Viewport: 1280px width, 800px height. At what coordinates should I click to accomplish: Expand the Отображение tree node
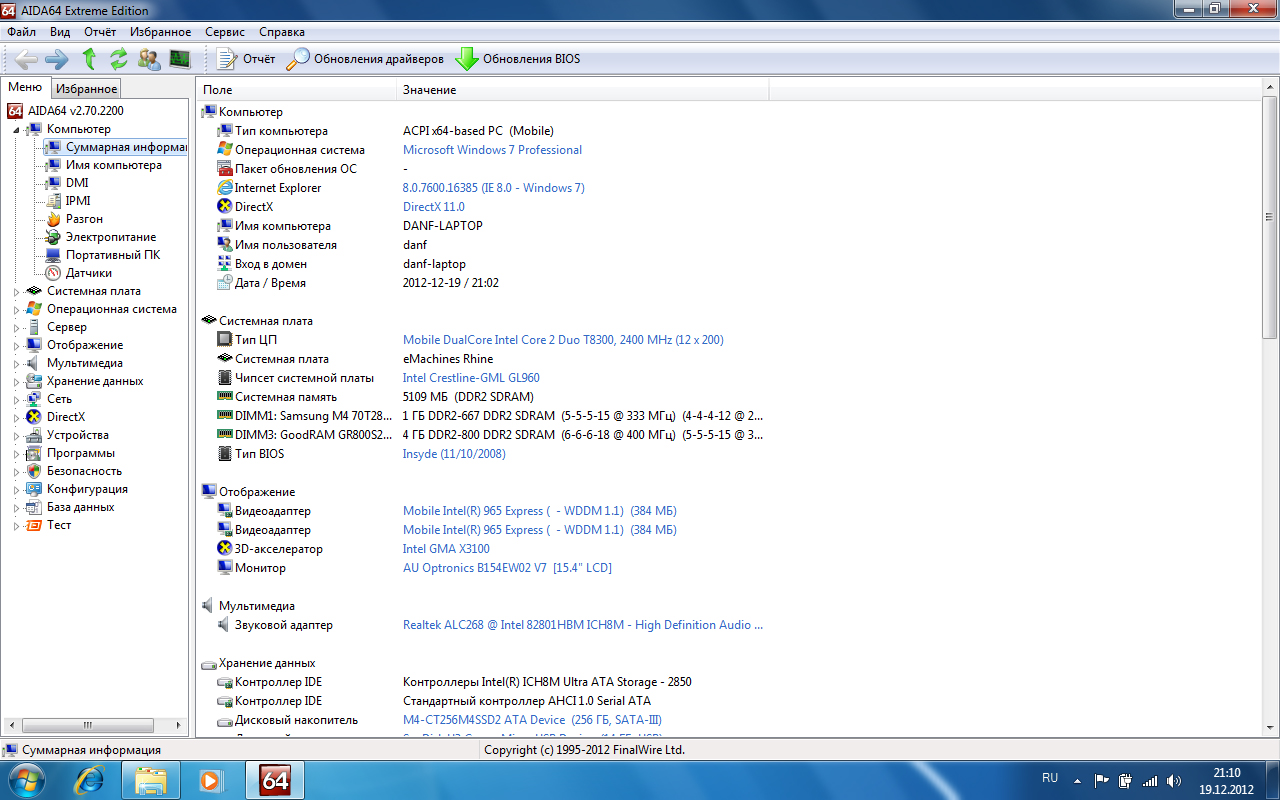[17, 346]
